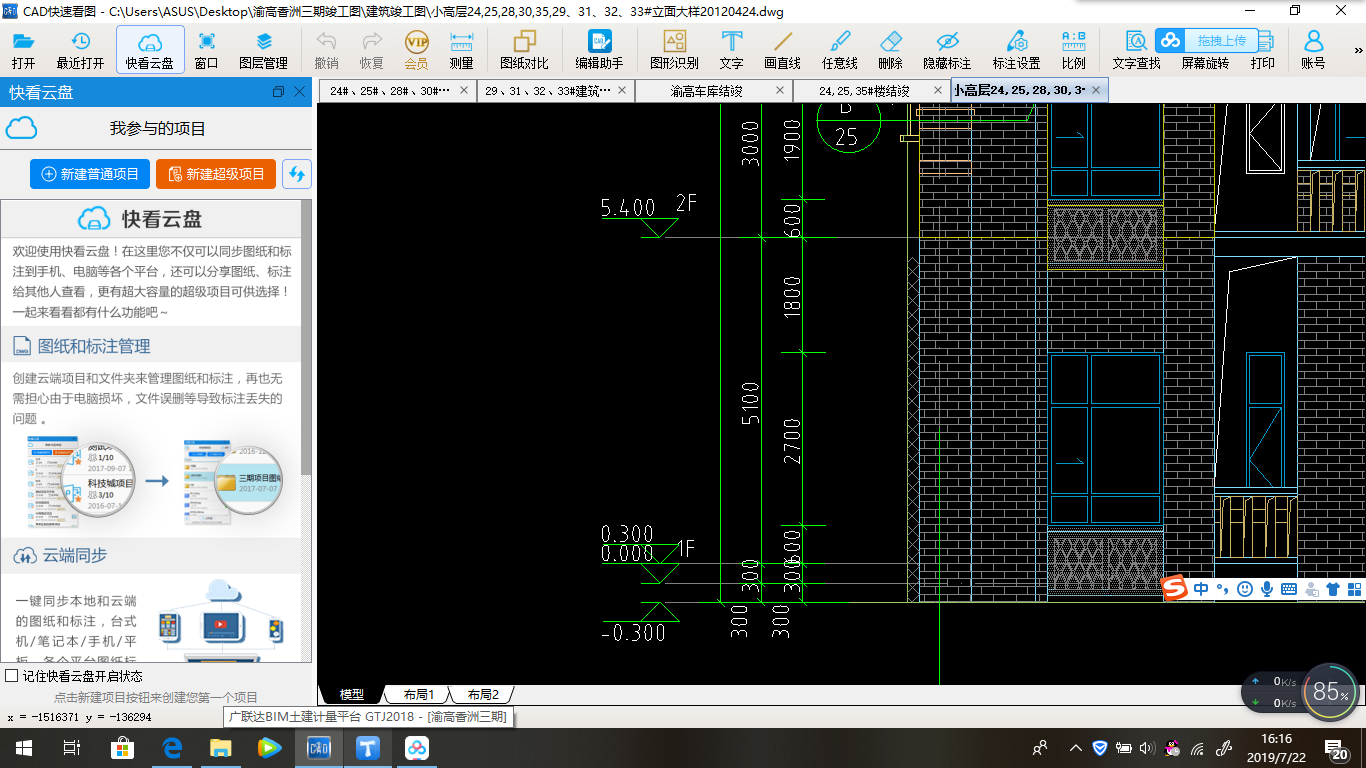Click the 我参与的项目 heading
Screen dimensions: 1366x768
(157, 129)
